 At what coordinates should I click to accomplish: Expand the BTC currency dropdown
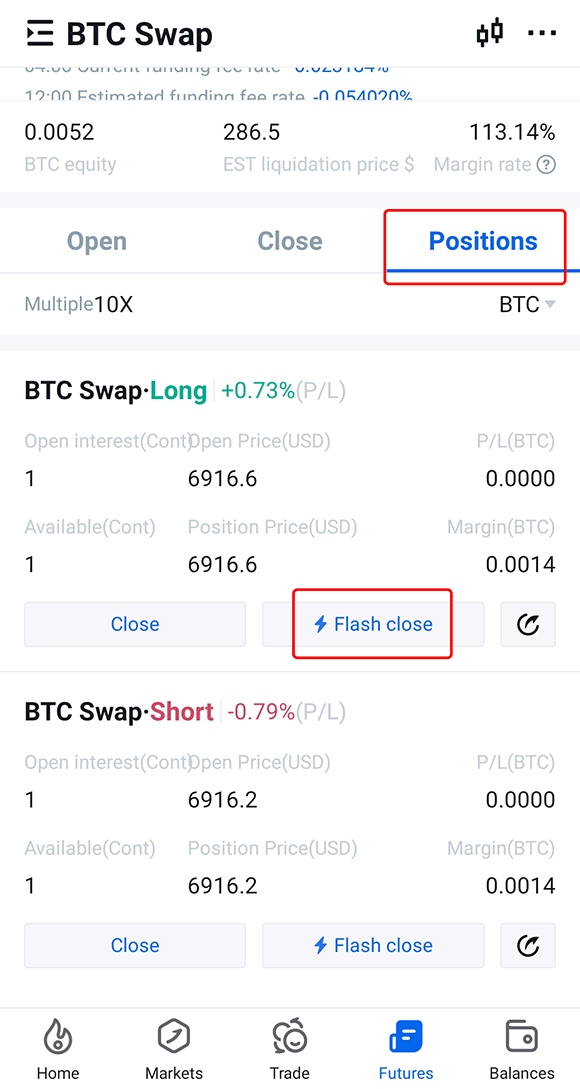tap(527, 304)
